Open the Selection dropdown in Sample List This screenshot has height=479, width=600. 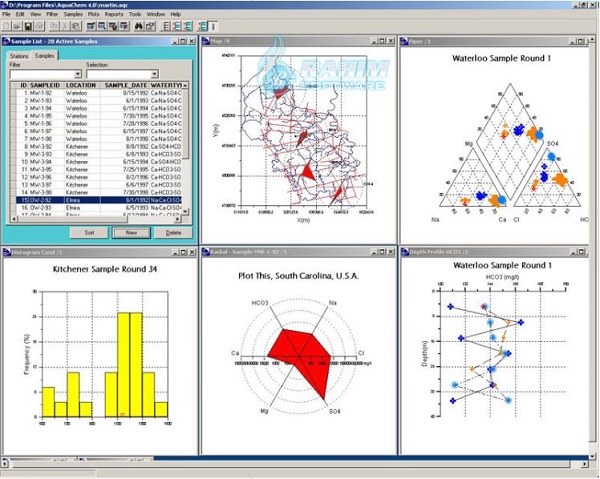(x=154, y=74)
